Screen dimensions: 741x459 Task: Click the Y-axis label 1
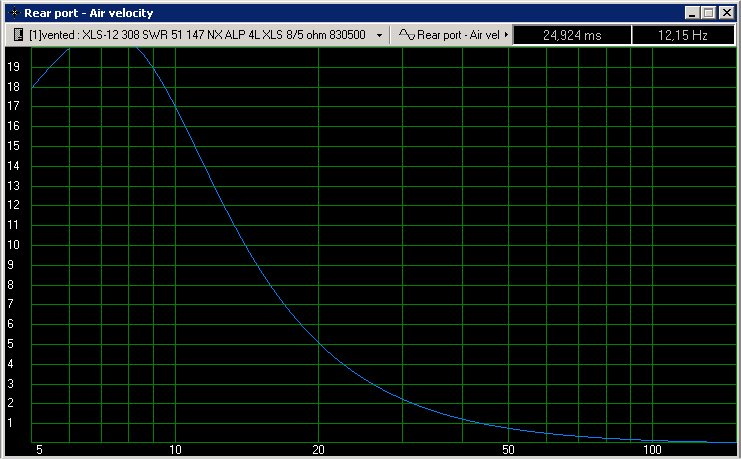coord(10,423)
